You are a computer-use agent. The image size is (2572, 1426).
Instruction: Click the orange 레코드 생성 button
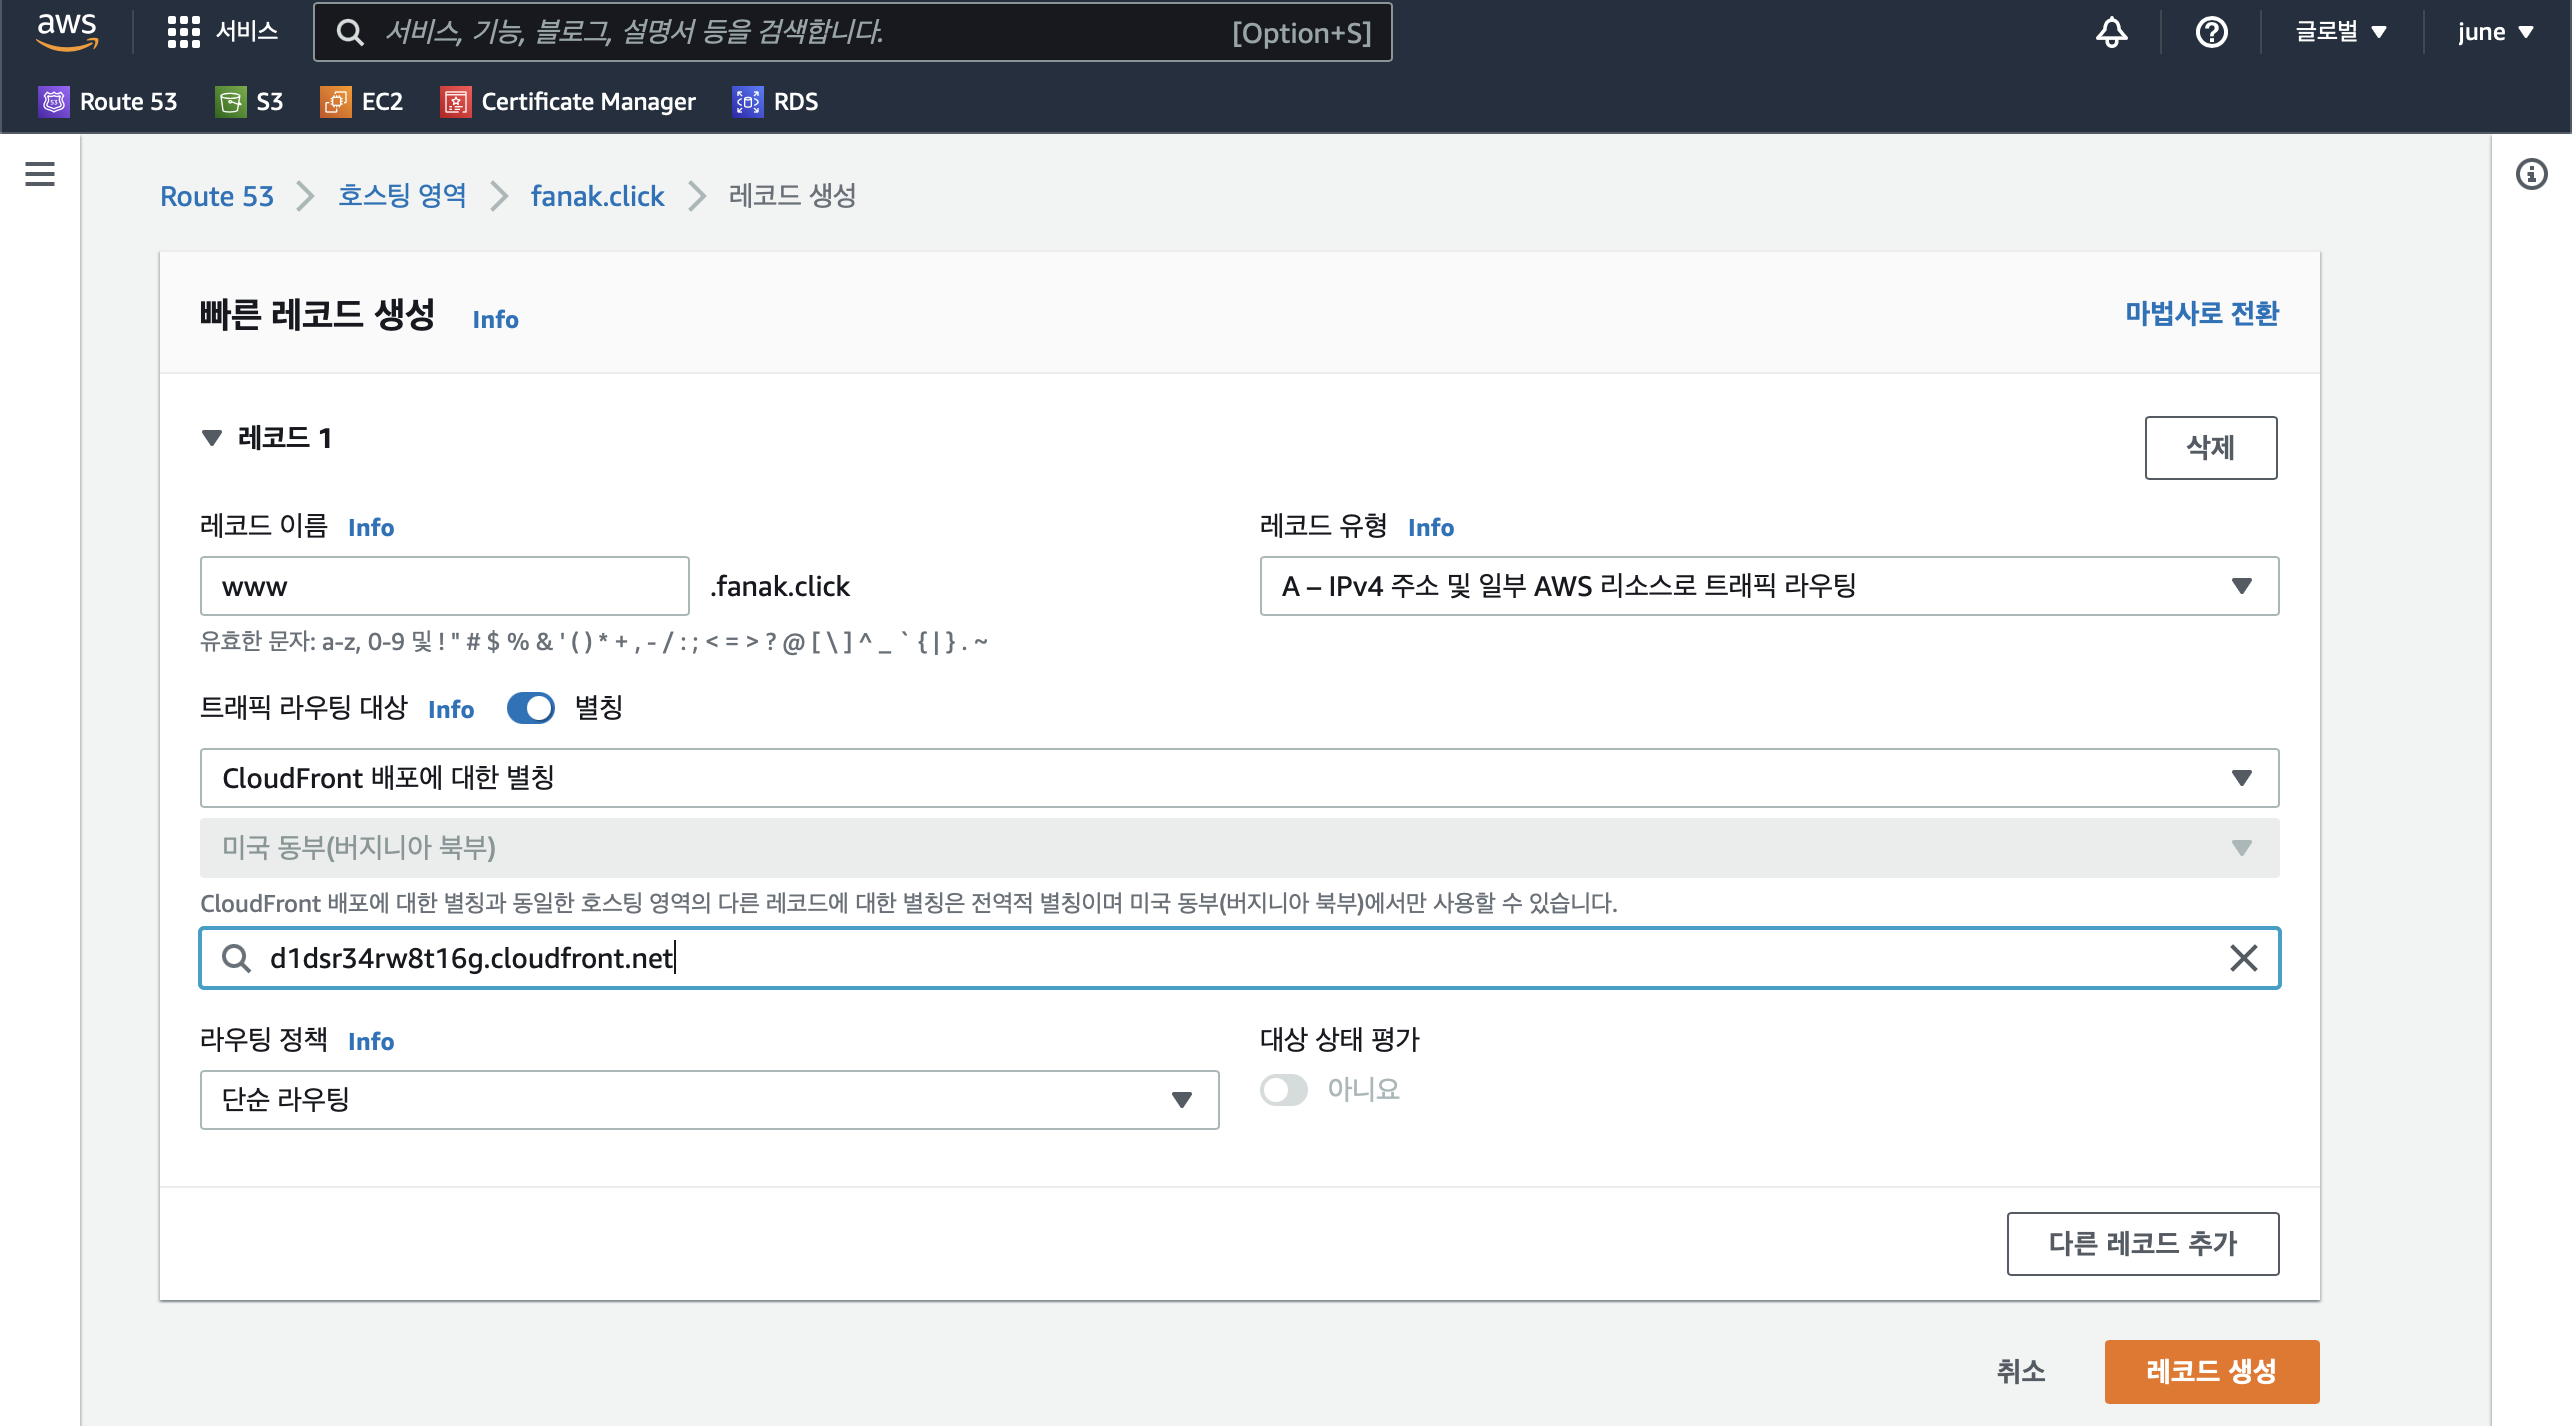(2211, 1372)
